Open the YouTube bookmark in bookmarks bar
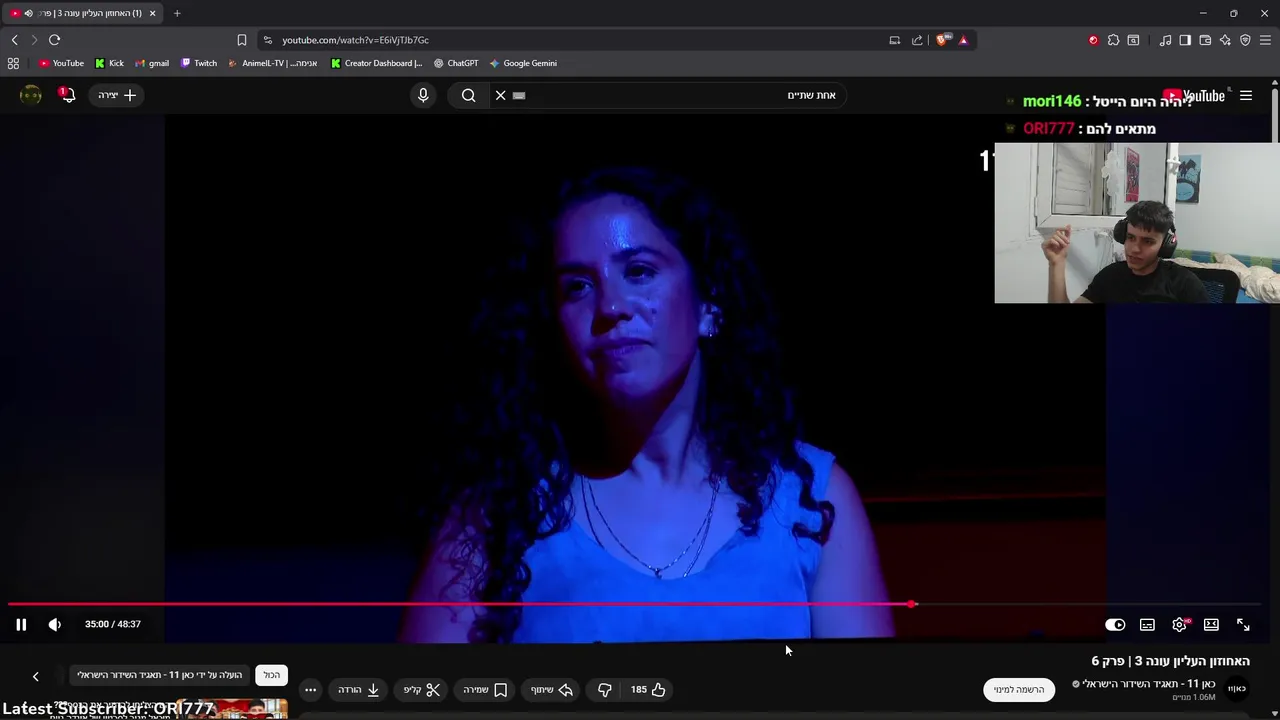1280x720 pixels. tap(61, 63)
